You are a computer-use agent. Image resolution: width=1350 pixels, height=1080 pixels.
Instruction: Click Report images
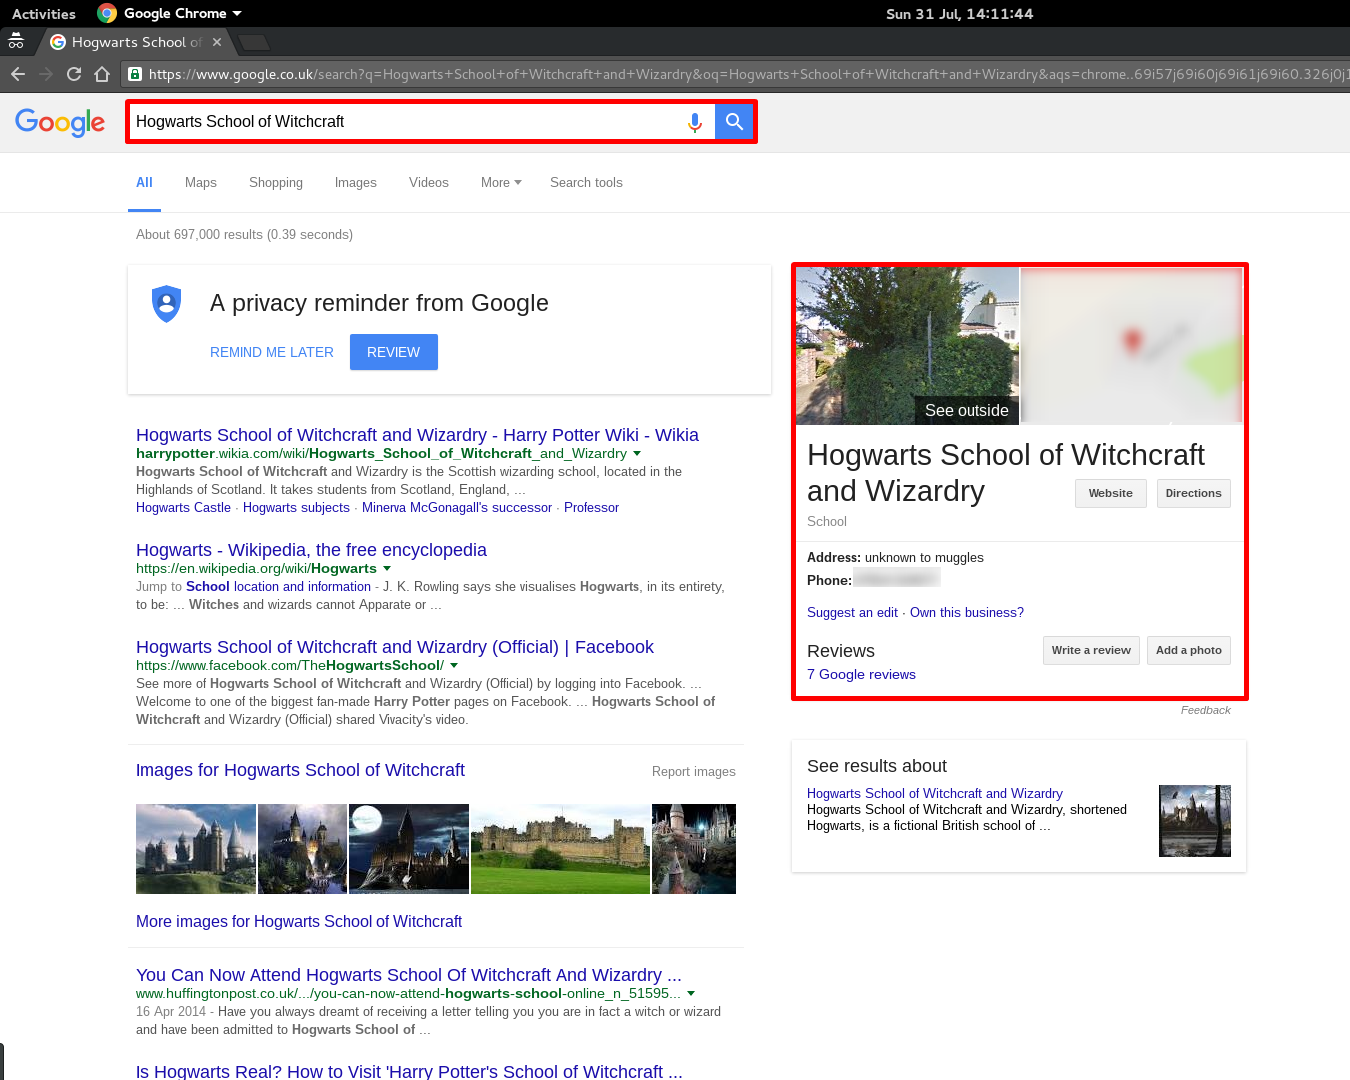(x=693, y=772)
